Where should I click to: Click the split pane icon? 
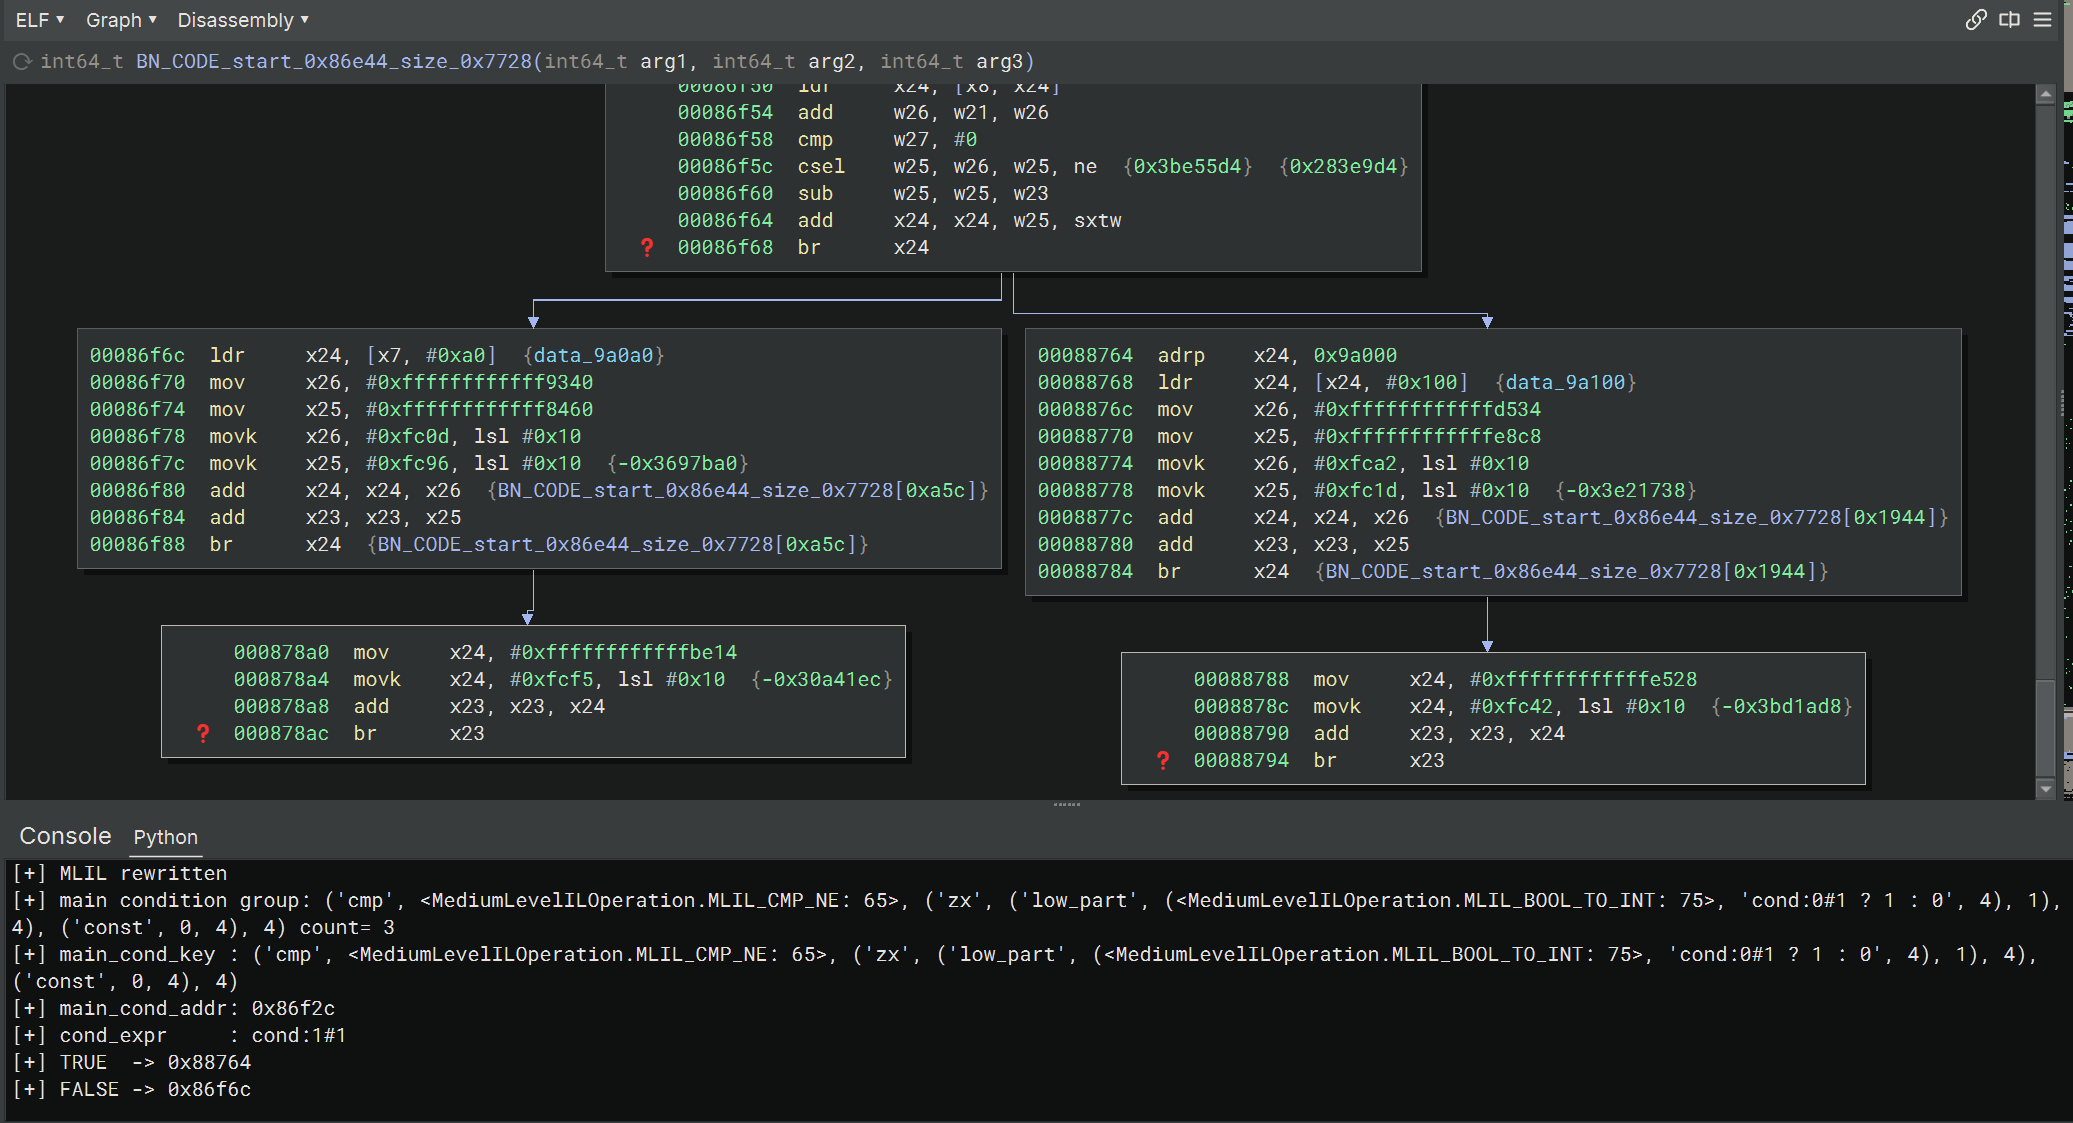2009,20
